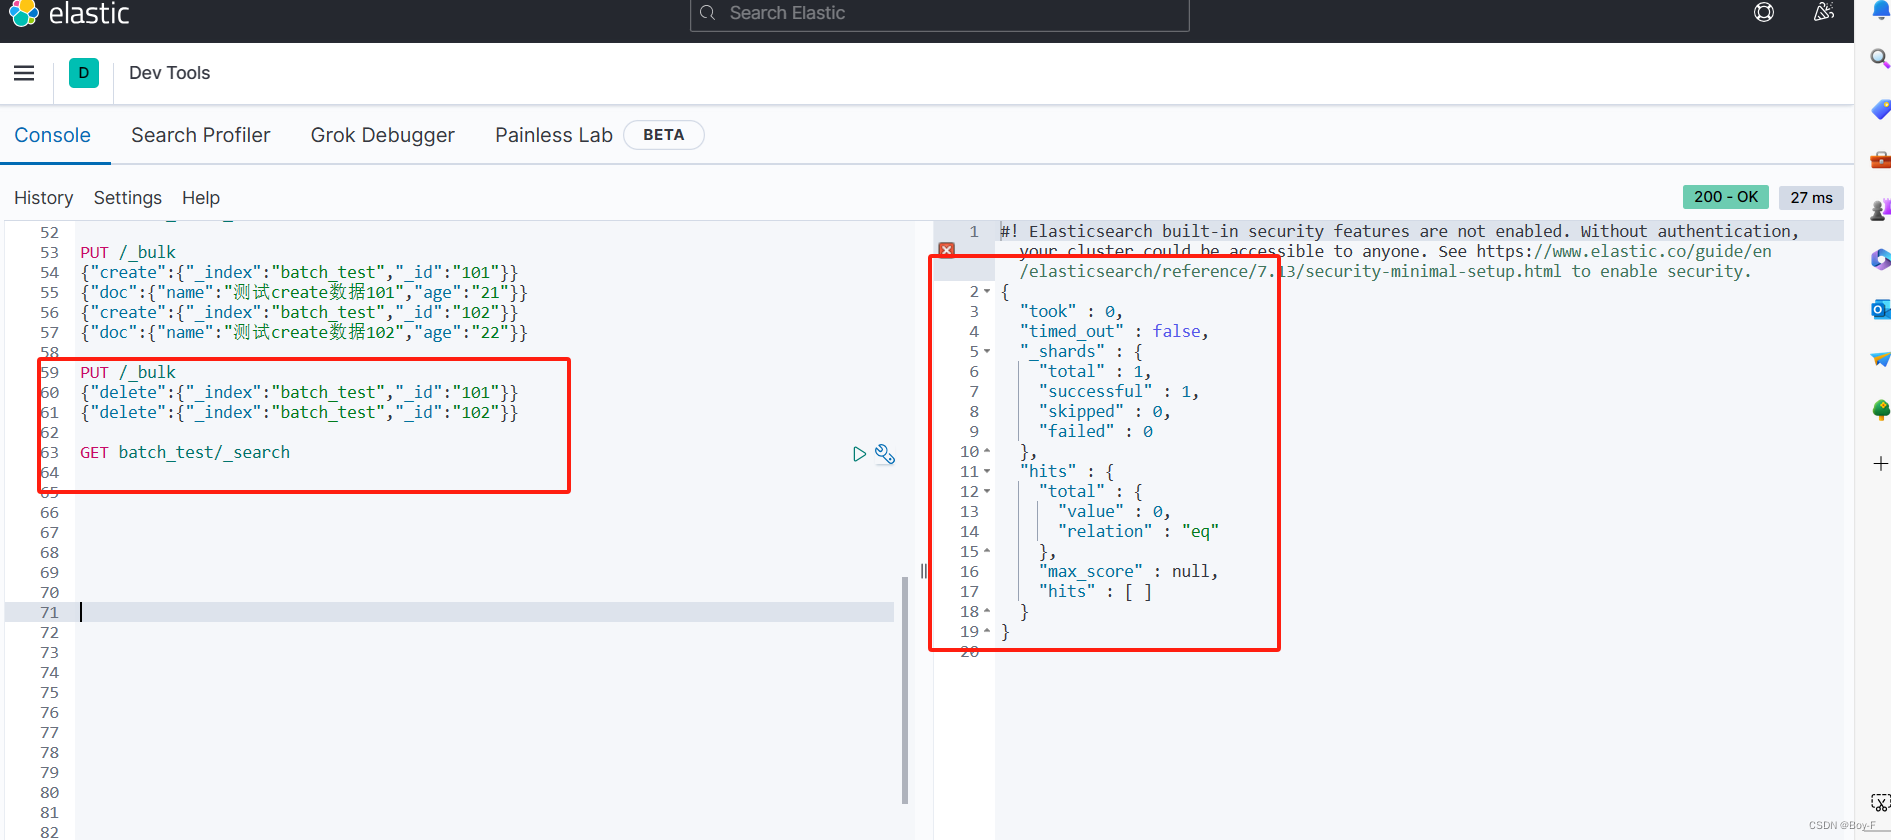This screenshot has width=1891, height=840.
Task: Click the PUT /_bulk line 53
Action: 128,252
